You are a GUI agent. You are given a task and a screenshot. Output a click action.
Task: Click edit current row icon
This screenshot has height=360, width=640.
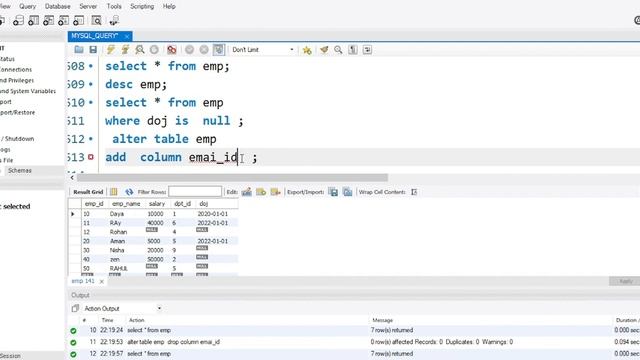click(247, 192)
